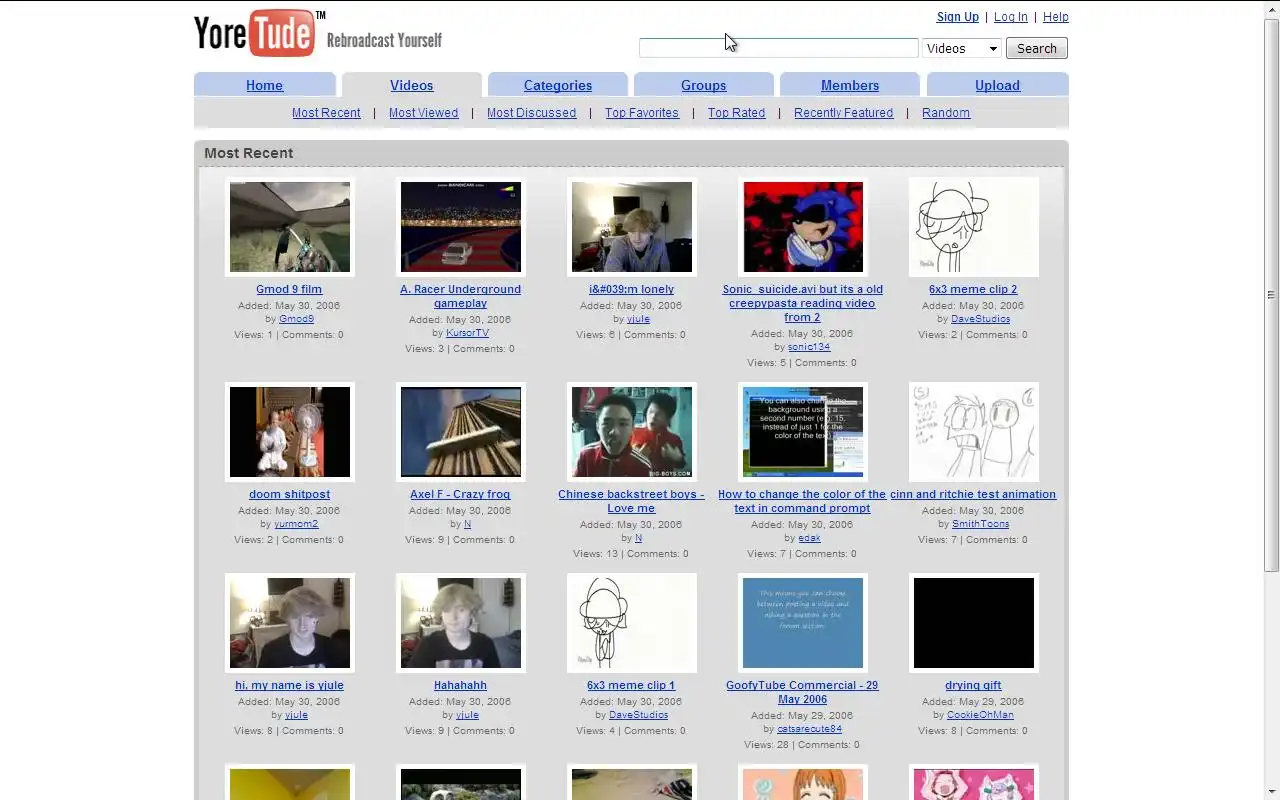Click the Gmod 9 film title link
This screenshot has height=800, width=1280.
(289, 289)
